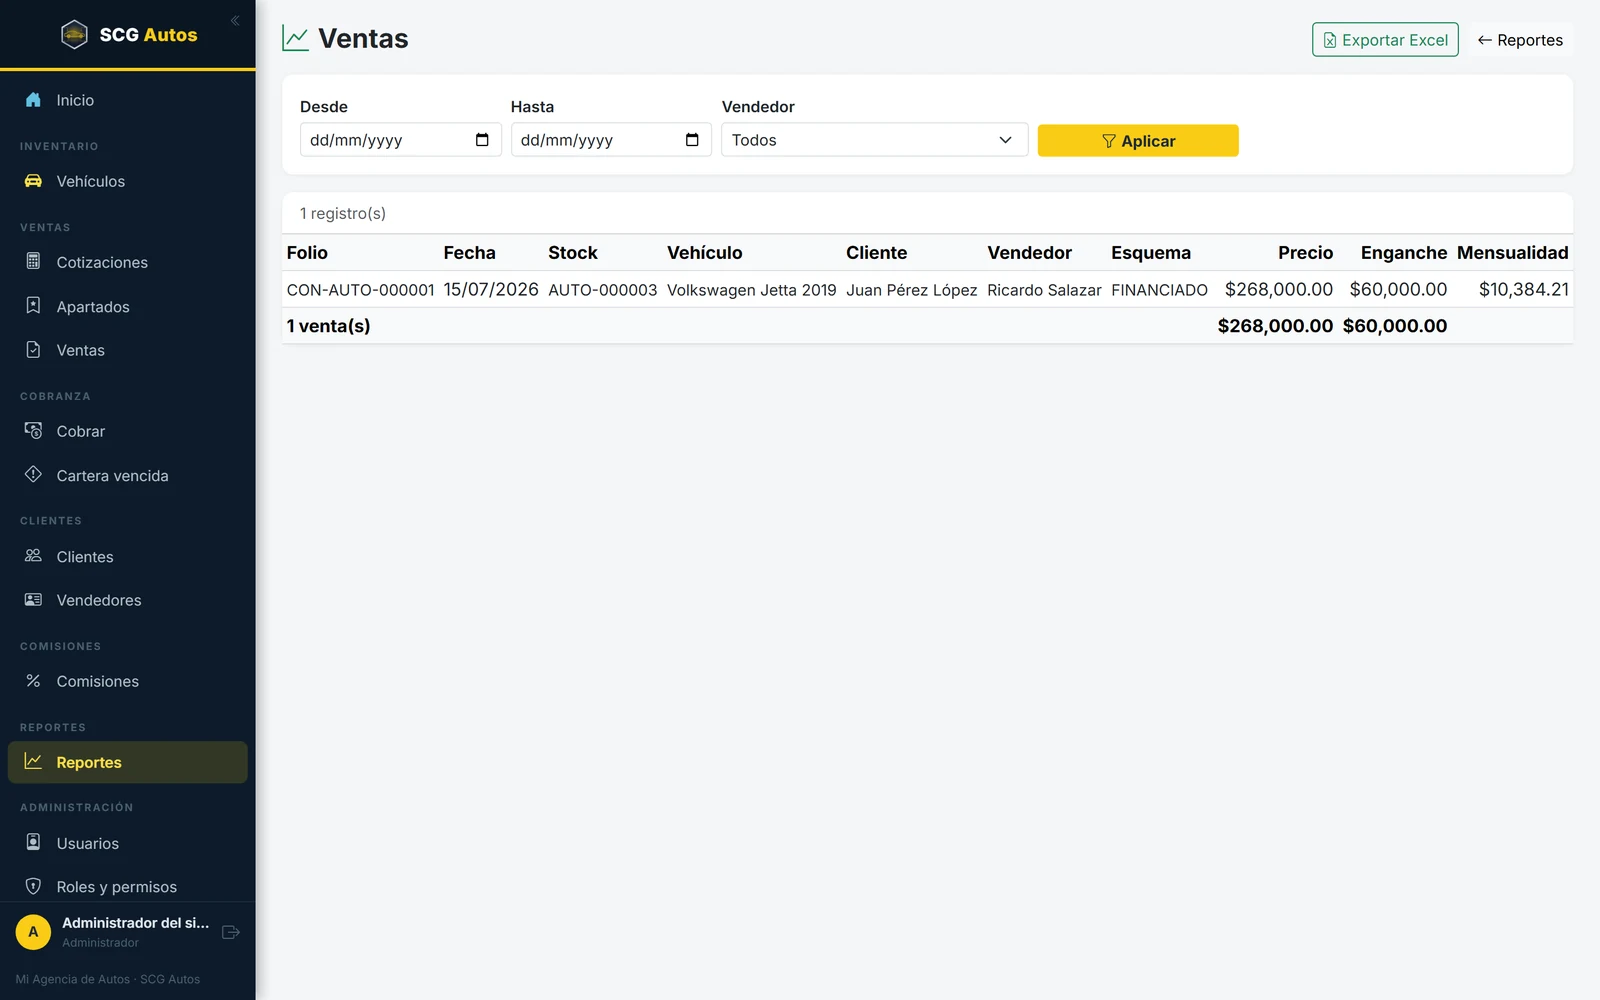
Task: Click the administrator avatar circle
Action: (x=33, y=932)
